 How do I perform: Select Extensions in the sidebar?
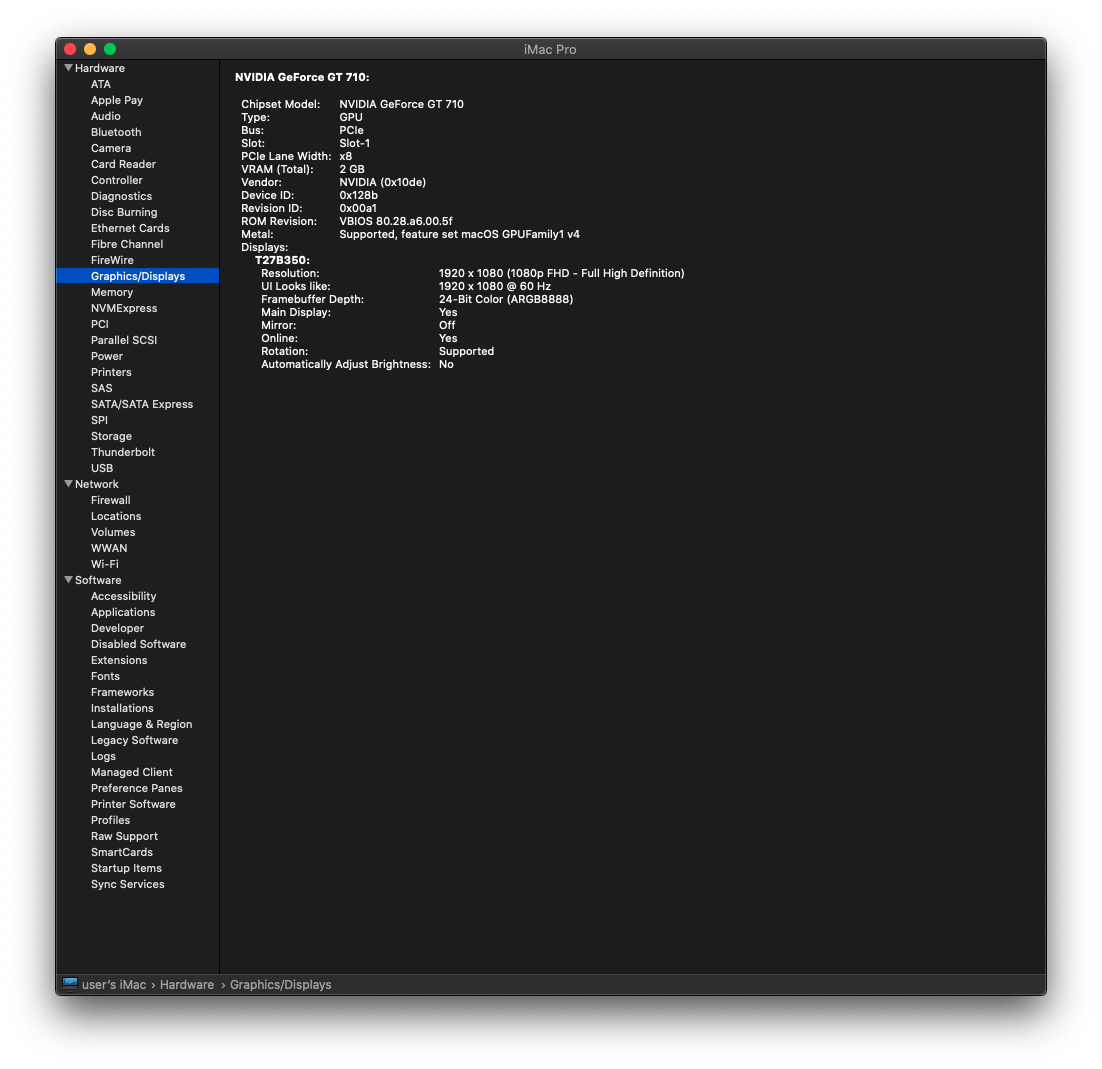coord(119,661)
